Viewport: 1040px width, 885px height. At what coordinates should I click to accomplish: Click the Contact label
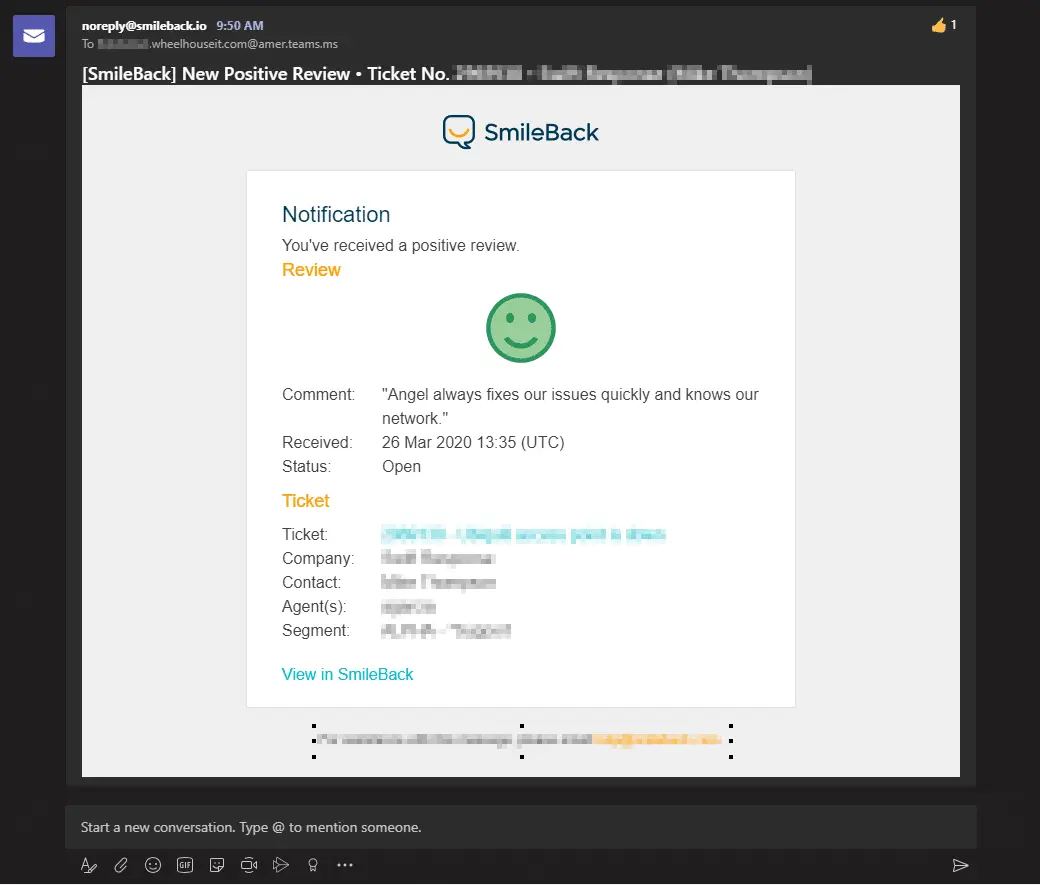click(x=312, y=582)
